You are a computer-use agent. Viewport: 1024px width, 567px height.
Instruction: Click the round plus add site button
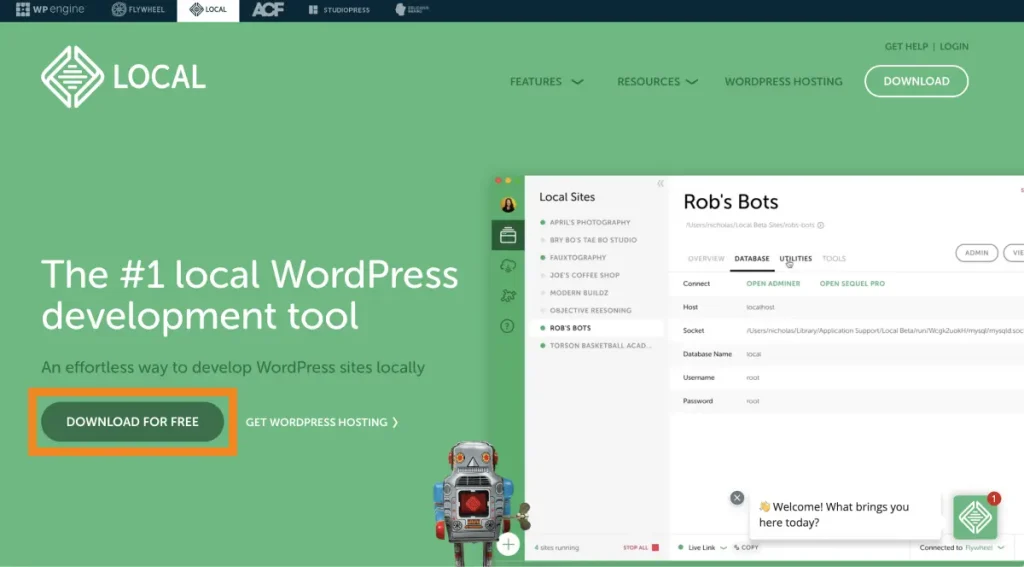click(509, 544)
